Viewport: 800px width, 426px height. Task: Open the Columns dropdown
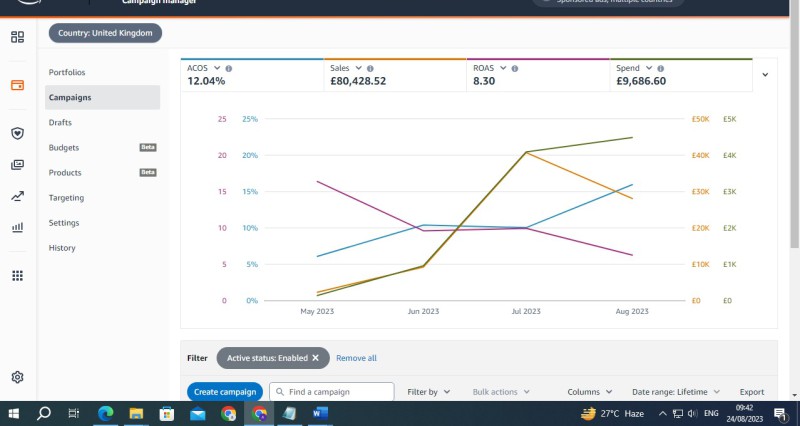click(x=590, y=392)
